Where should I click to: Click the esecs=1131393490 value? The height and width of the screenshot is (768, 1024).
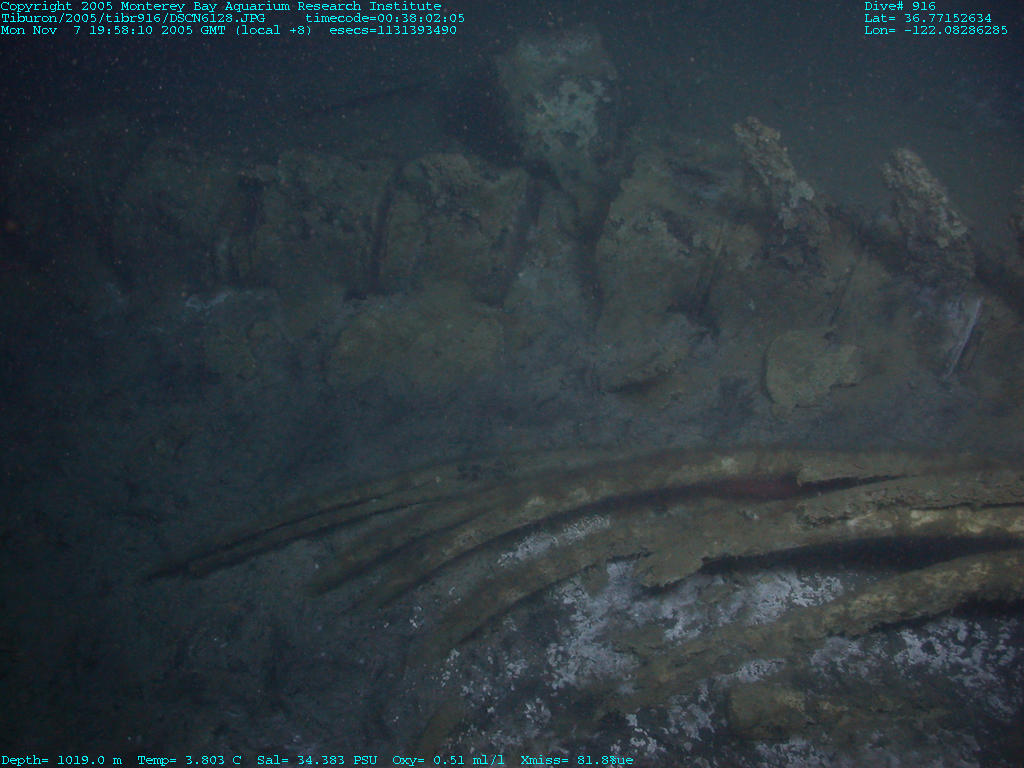393,30
